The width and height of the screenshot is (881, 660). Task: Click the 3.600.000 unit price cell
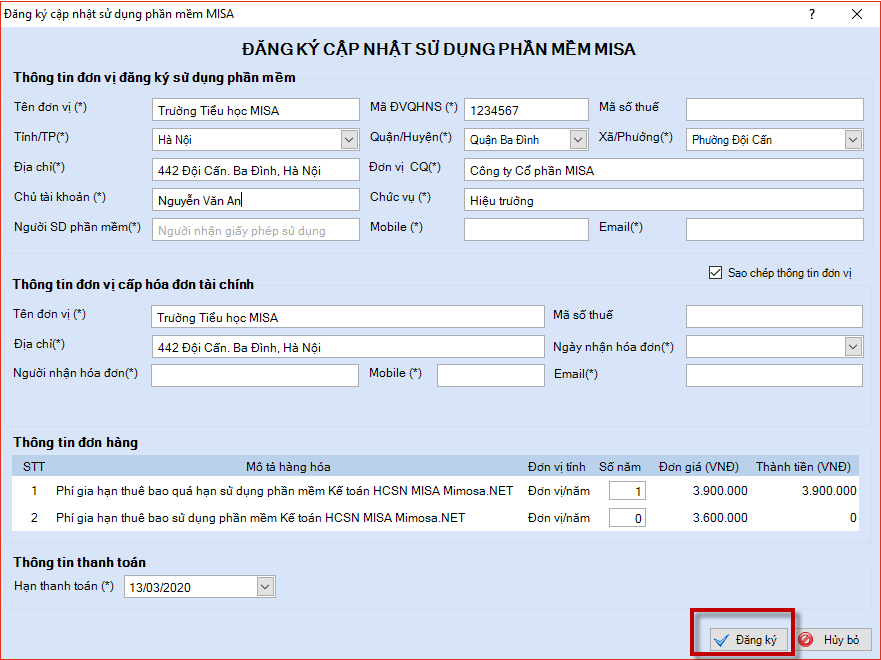click(720, 518)
